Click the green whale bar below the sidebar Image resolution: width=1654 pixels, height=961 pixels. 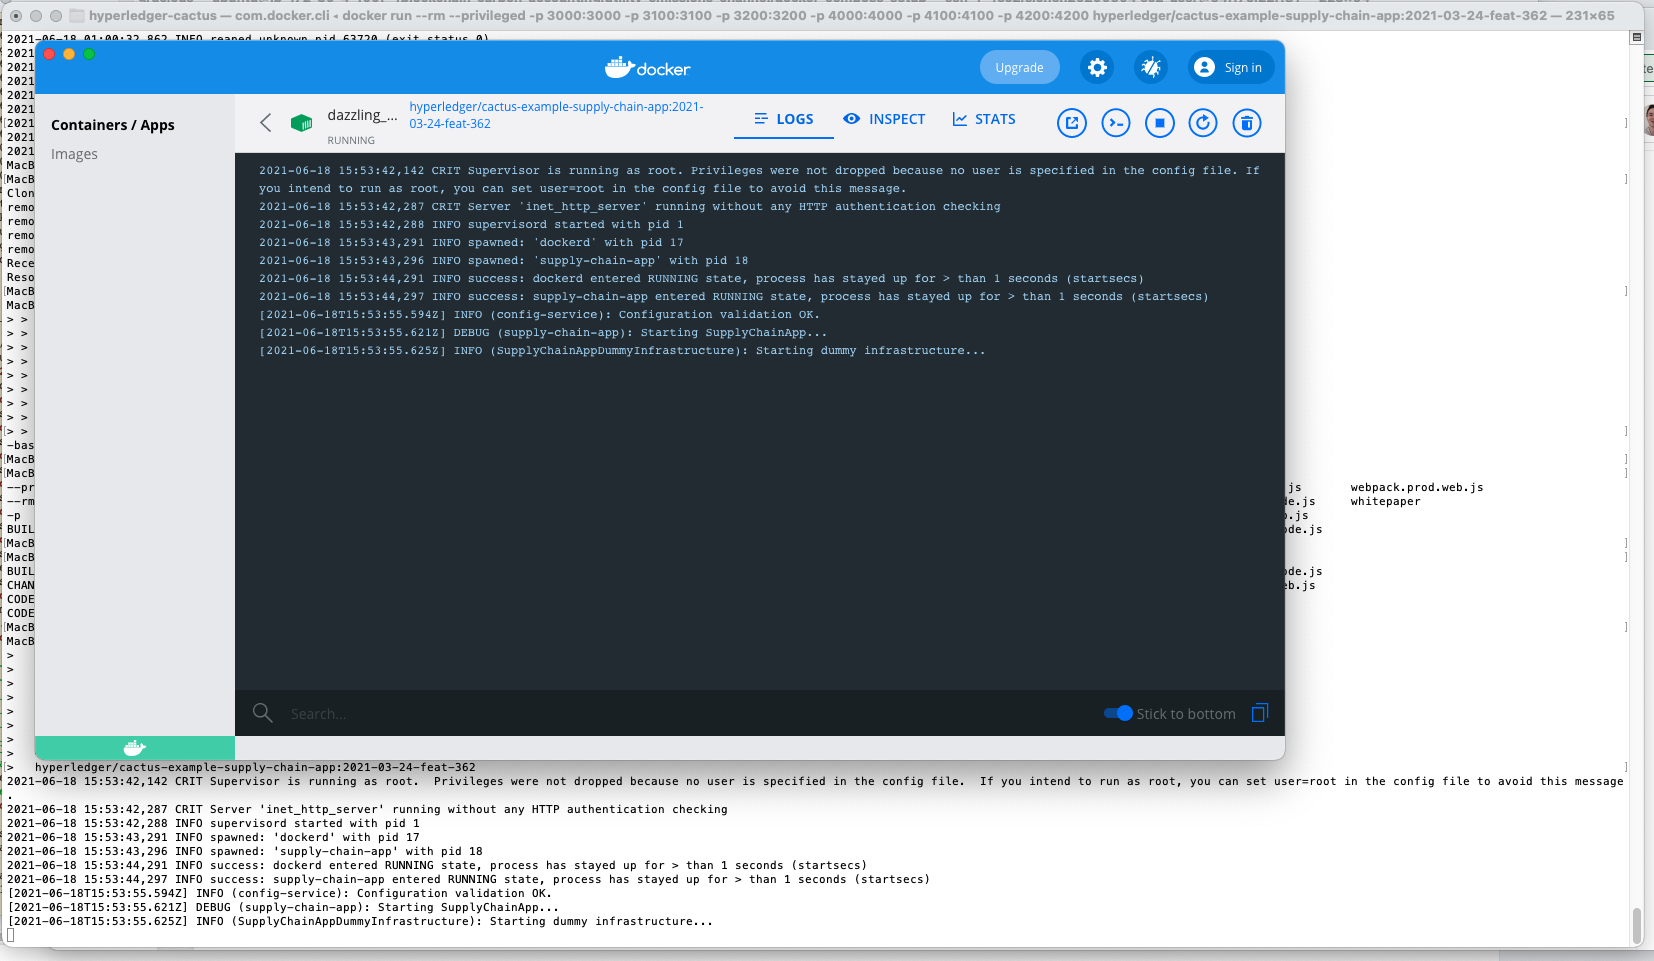click(135, 747)
